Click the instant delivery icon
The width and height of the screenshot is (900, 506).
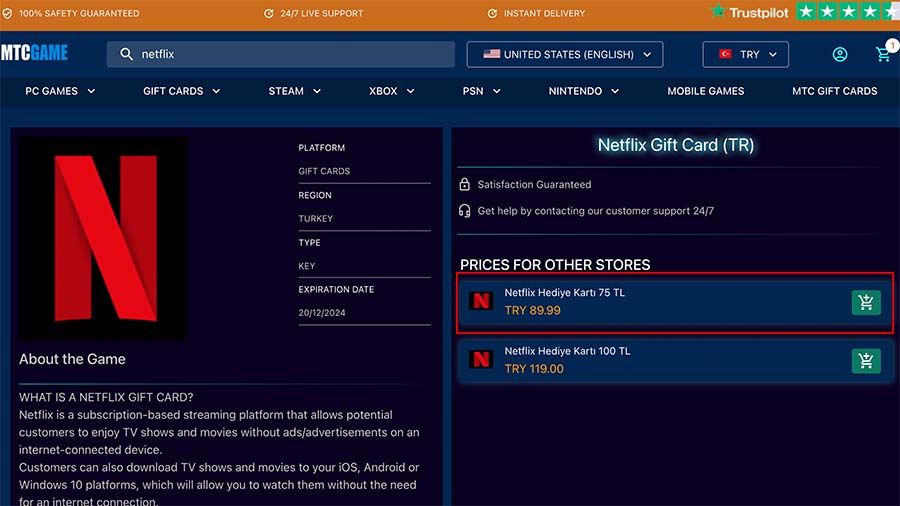tap(492, 13)
